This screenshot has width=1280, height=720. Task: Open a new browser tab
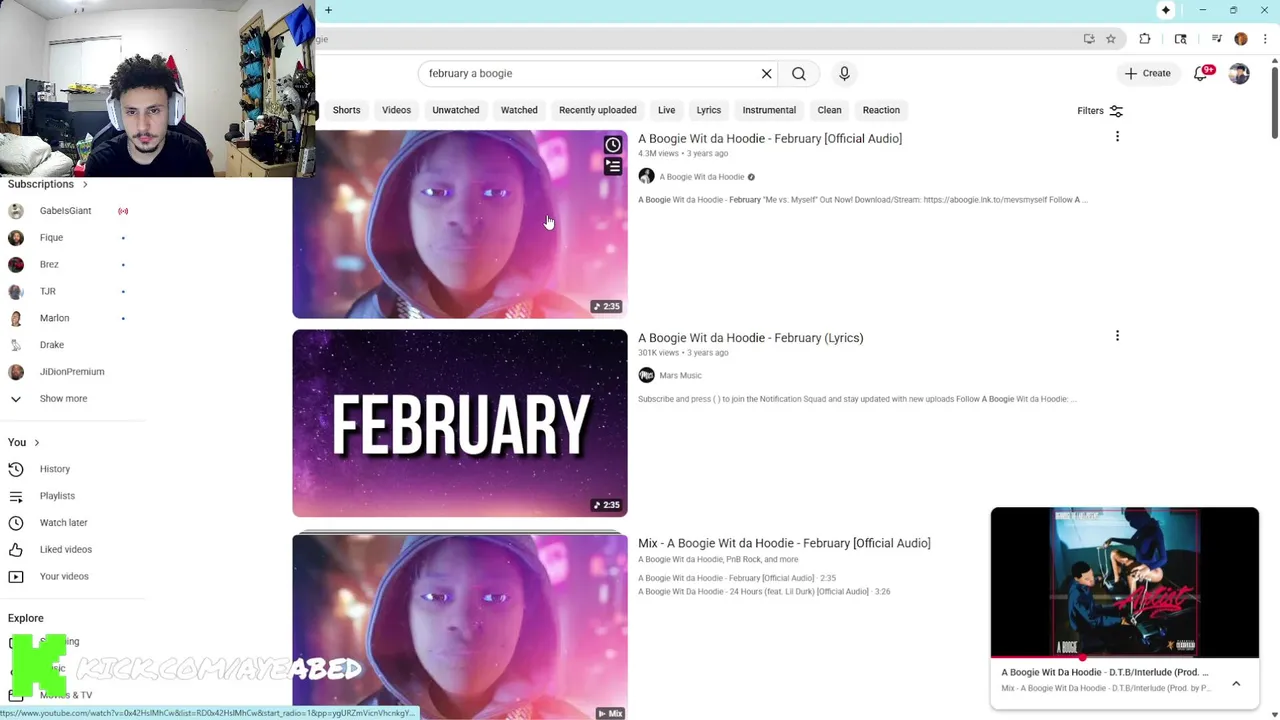(328, 10)
